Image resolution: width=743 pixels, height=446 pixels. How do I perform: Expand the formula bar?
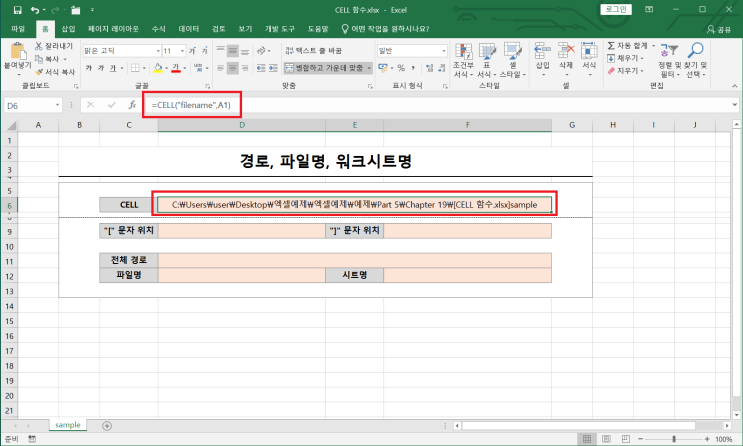734,105
